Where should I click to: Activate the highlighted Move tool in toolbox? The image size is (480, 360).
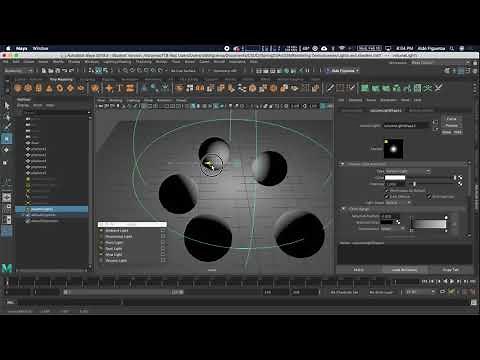pos(7,139)
